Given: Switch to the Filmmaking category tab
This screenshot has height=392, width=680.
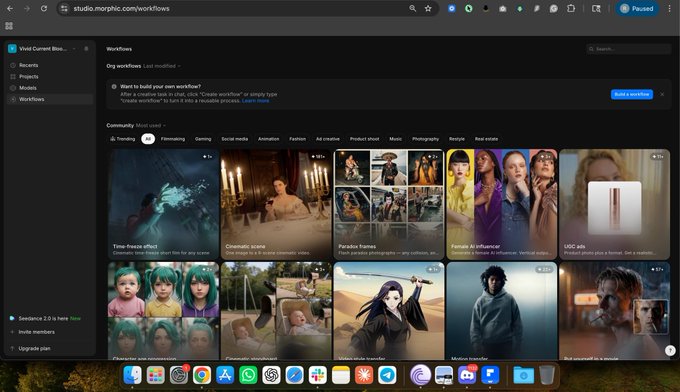Looking at the screenshot, I should [x=173, y=139].
